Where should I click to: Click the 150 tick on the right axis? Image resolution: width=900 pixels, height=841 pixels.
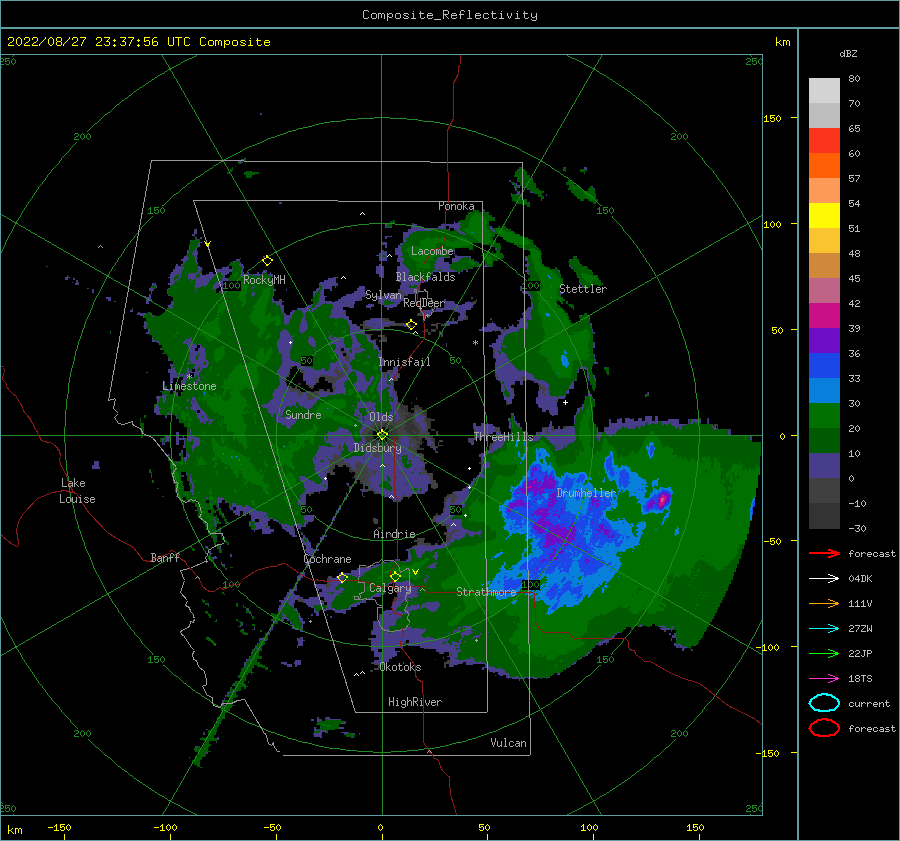click(772, 118)
